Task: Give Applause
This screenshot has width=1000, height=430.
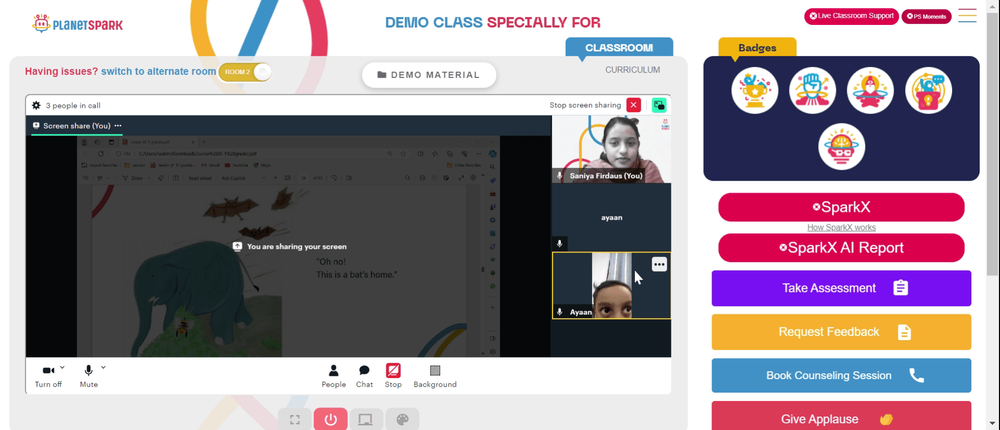Action: (841, 417)
